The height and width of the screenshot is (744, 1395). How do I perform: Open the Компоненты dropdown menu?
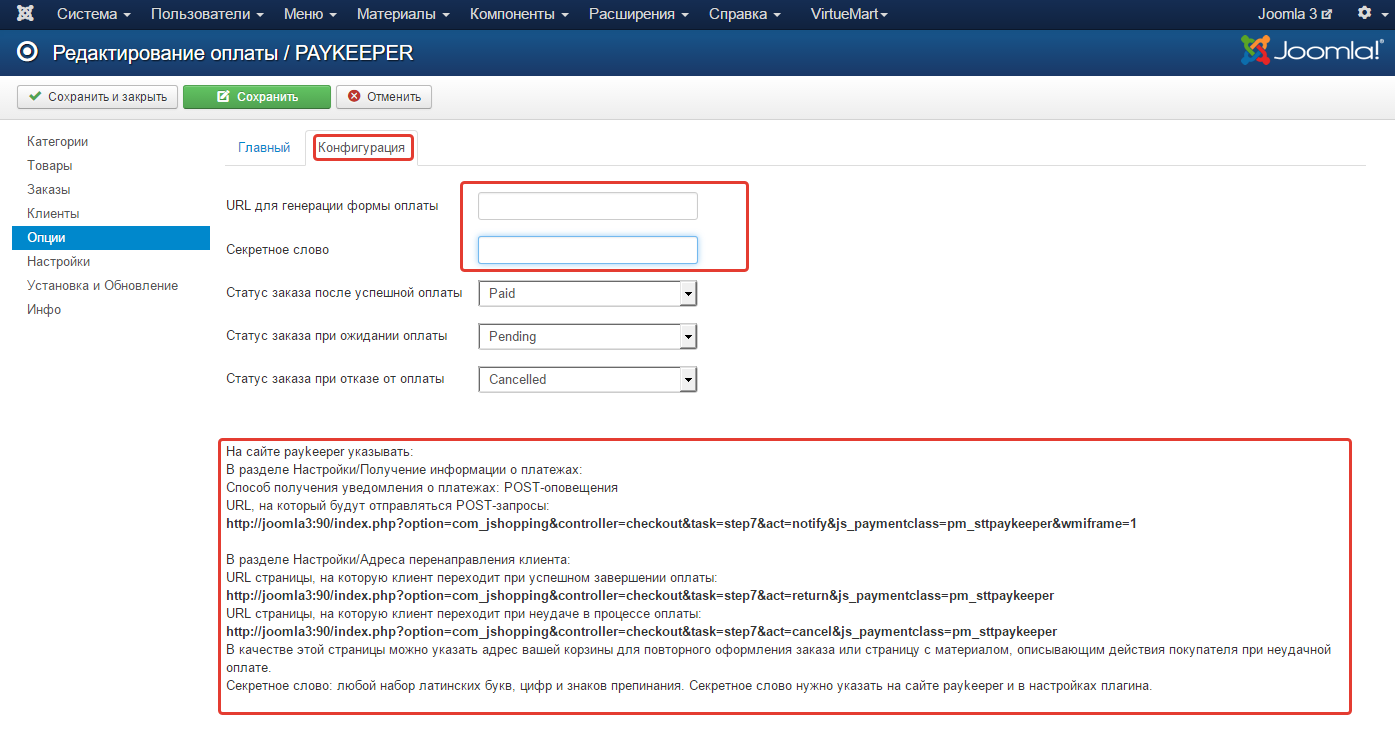coord(519,14)
